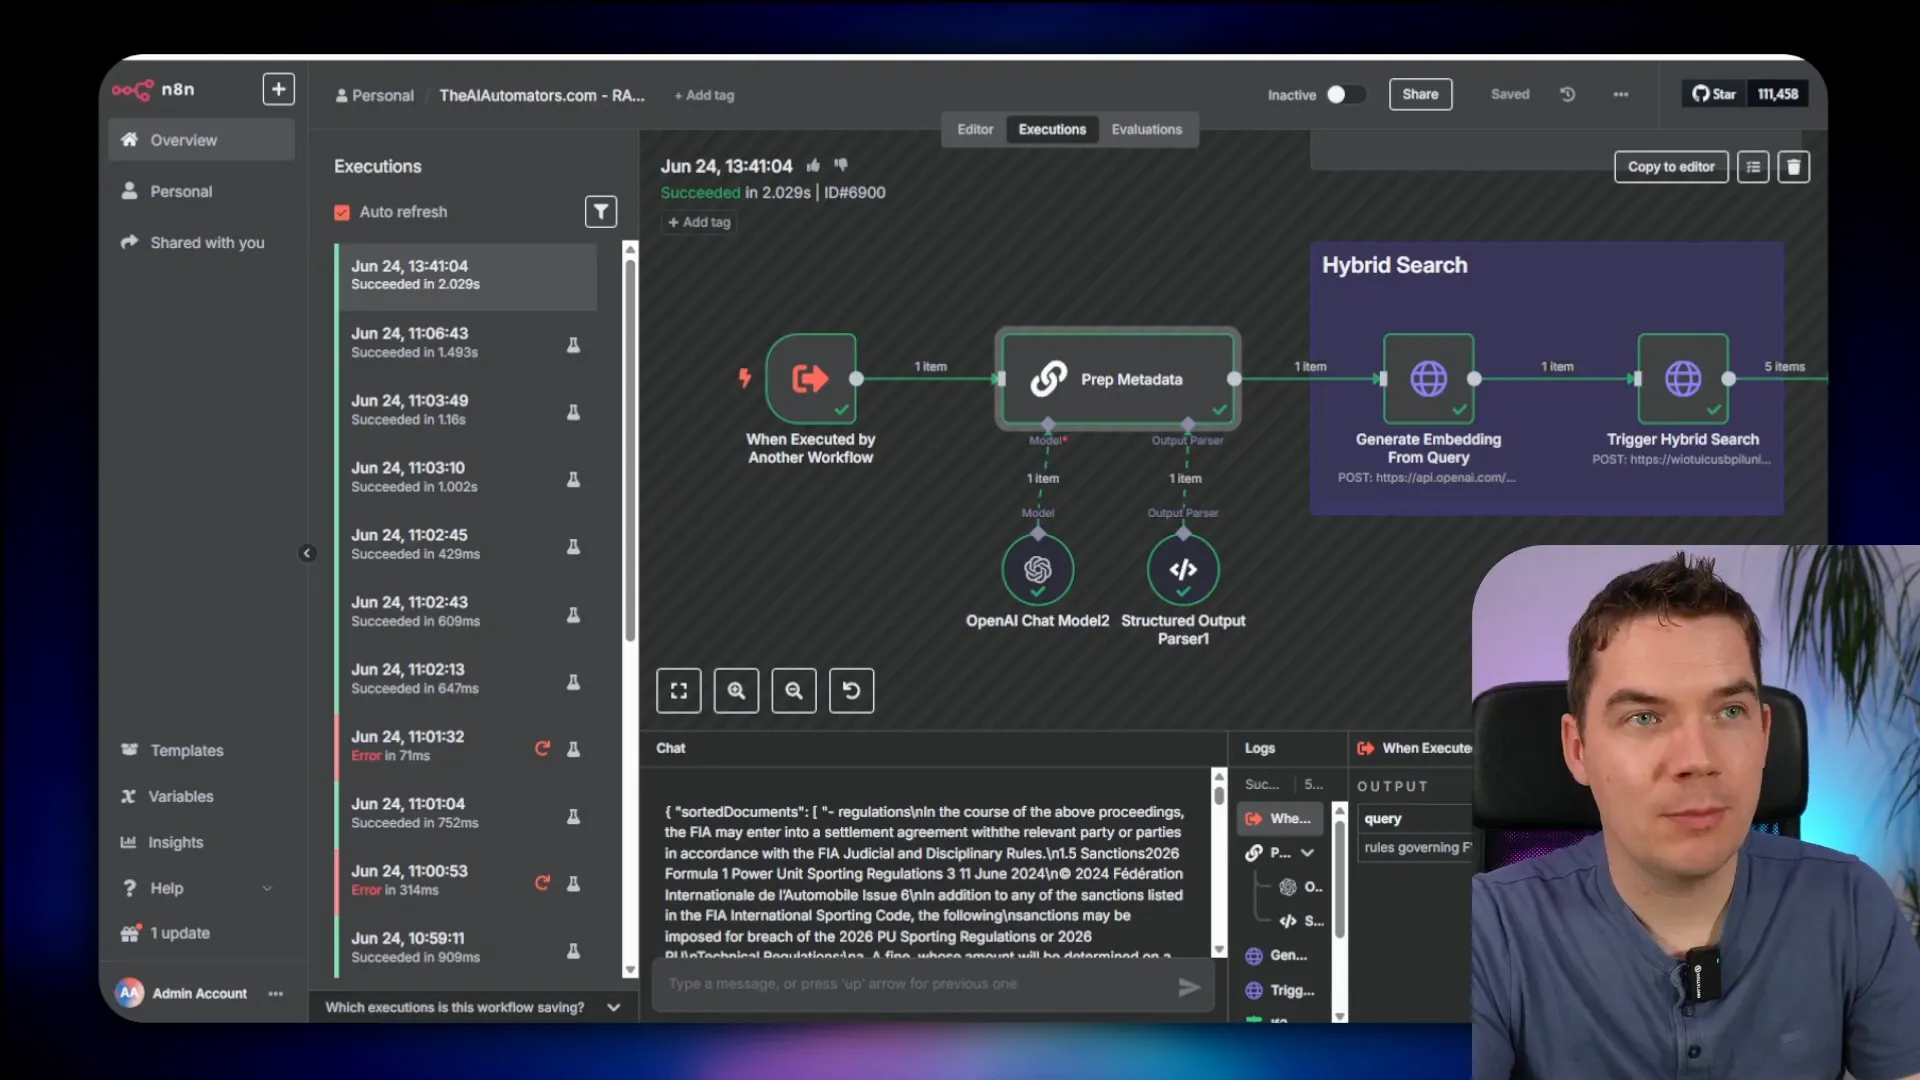Screen dimensions: 1920x1080
Task: Click the 1 update notification
Action: click(180, 933)
